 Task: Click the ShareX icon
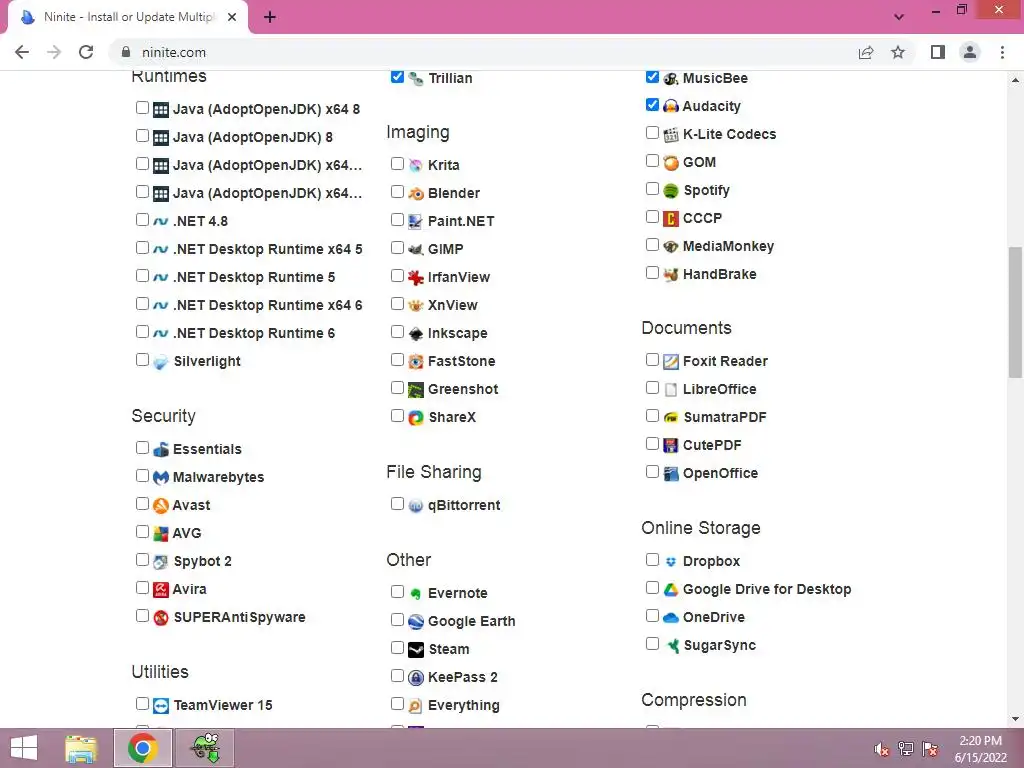coord(416,417)
